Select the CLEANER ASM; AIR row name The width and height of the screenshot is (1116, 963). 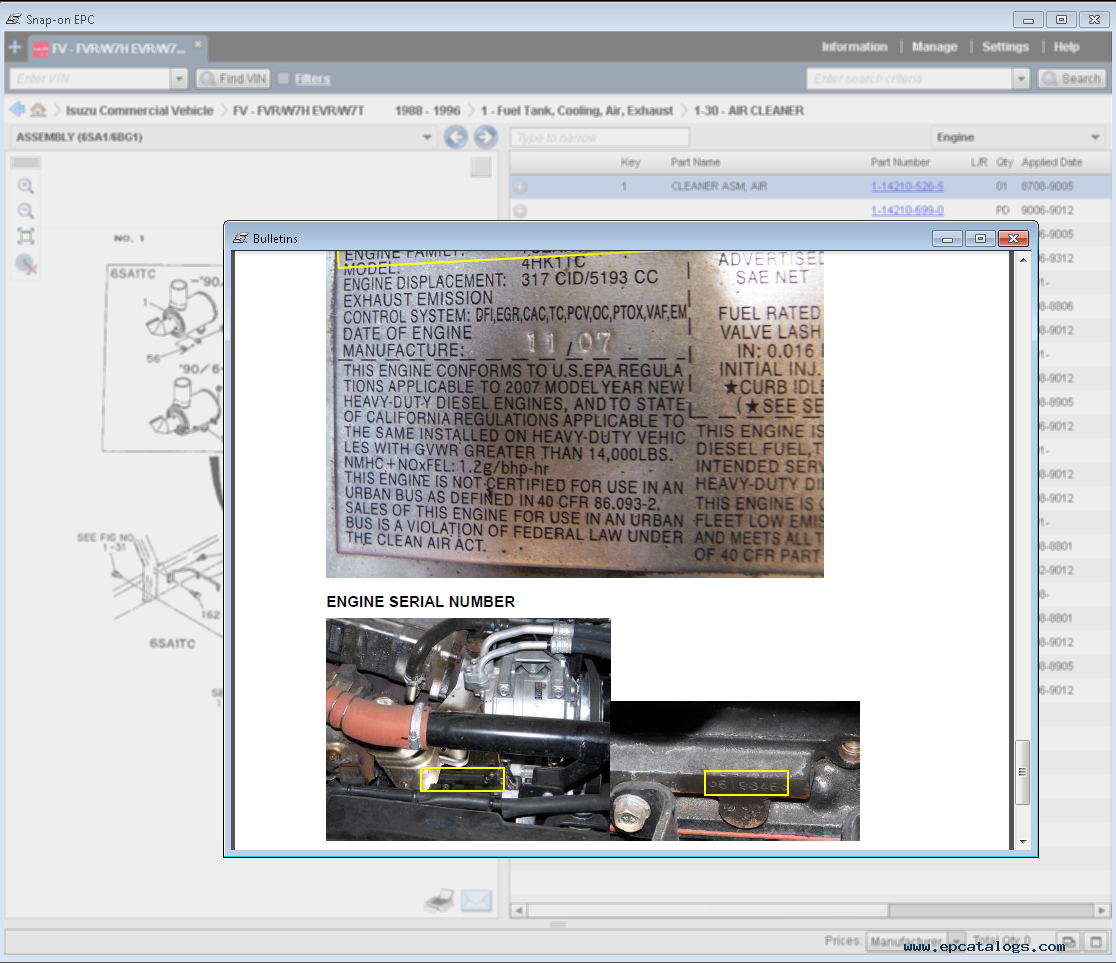719,186
